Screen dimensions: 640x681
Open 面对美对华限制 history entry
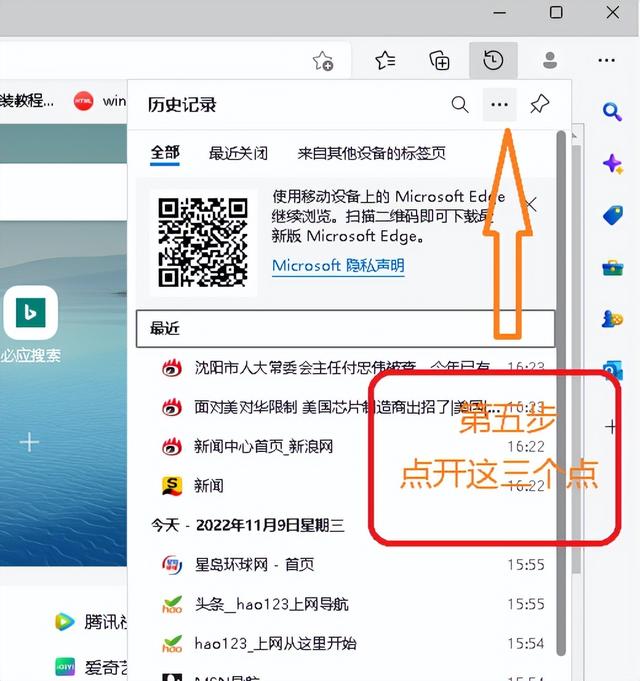pos(345,407)
